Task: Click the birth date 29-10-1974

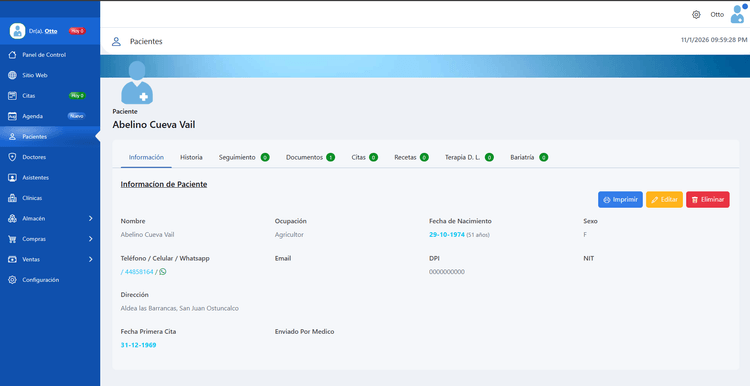Action: click(447, 235)
